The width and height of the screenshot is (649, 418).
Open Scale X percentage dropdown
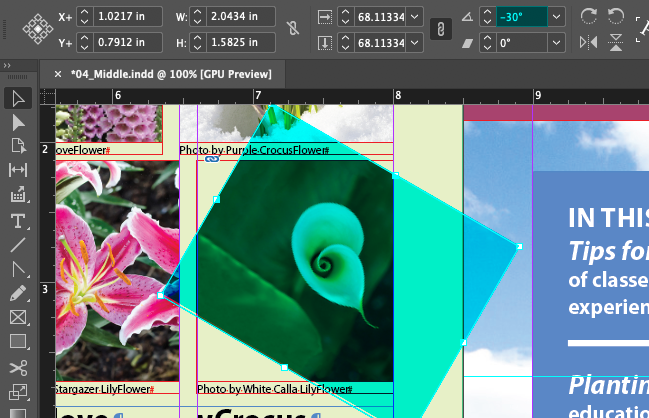414,17
